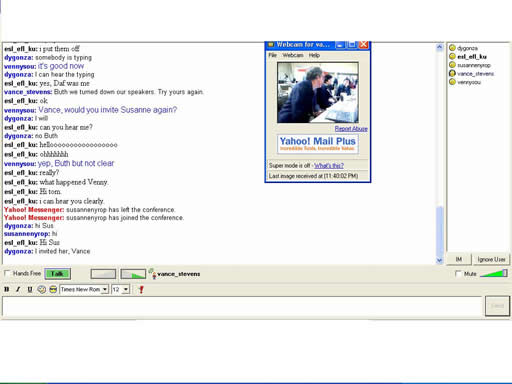
Task: Select vance_stevens headset icon in participant list
Action: click(452, 73)
